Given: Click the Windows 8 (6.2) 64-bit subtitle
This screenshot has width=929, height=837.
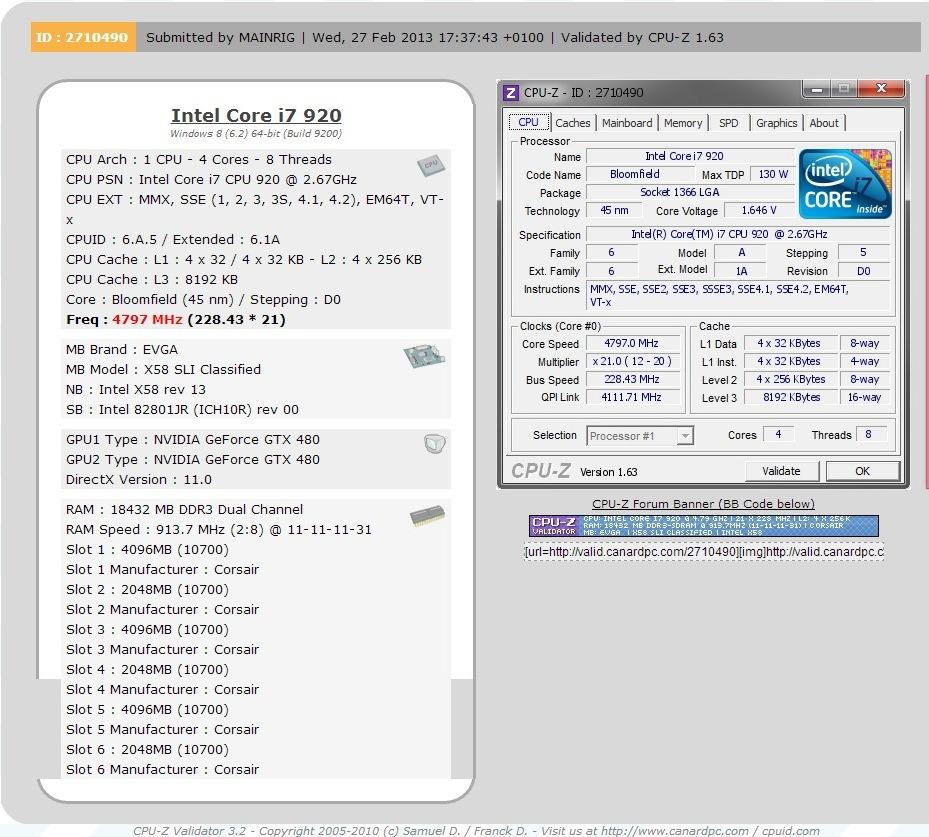Looking at the screenshot, I should pos(256,134).
